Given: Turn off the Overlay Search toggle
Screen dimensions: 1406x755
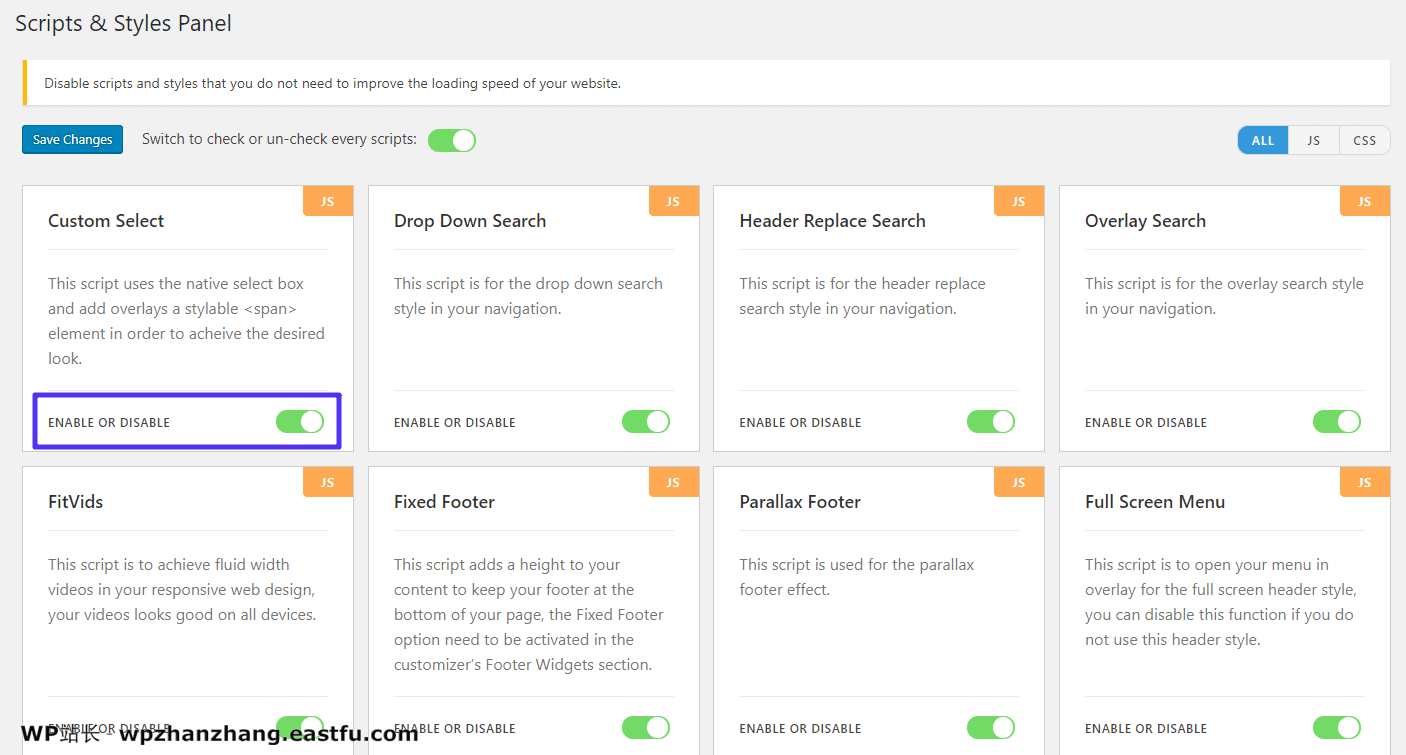Looking at the screenshot, I should 1336,422.
